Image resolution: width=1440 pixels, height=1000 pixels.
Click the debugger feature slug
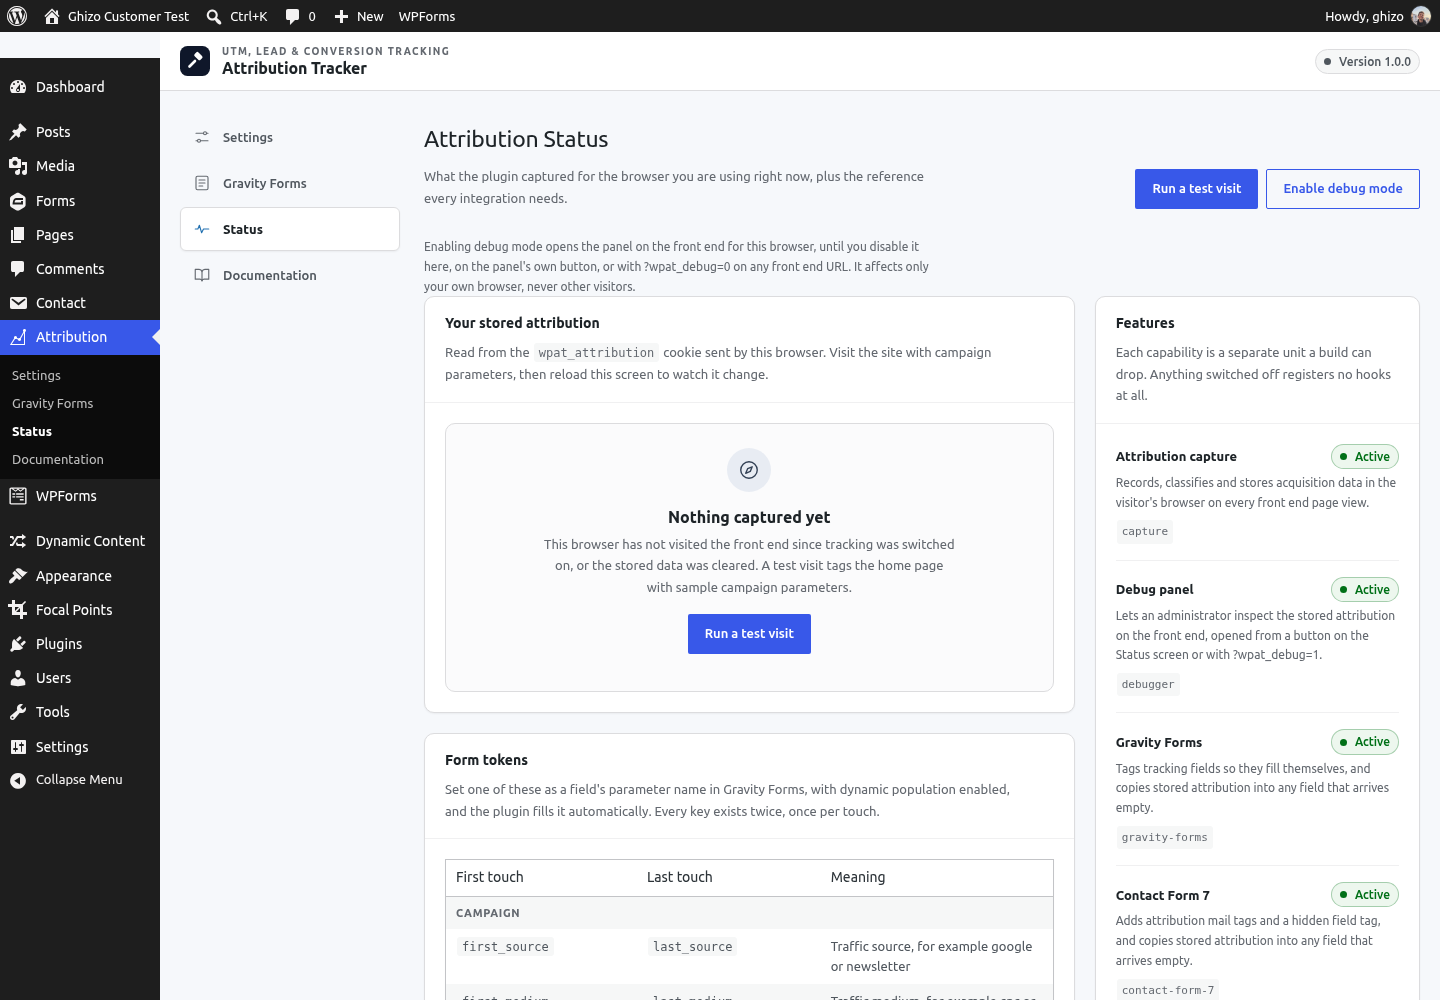[x=1148, y=685]
